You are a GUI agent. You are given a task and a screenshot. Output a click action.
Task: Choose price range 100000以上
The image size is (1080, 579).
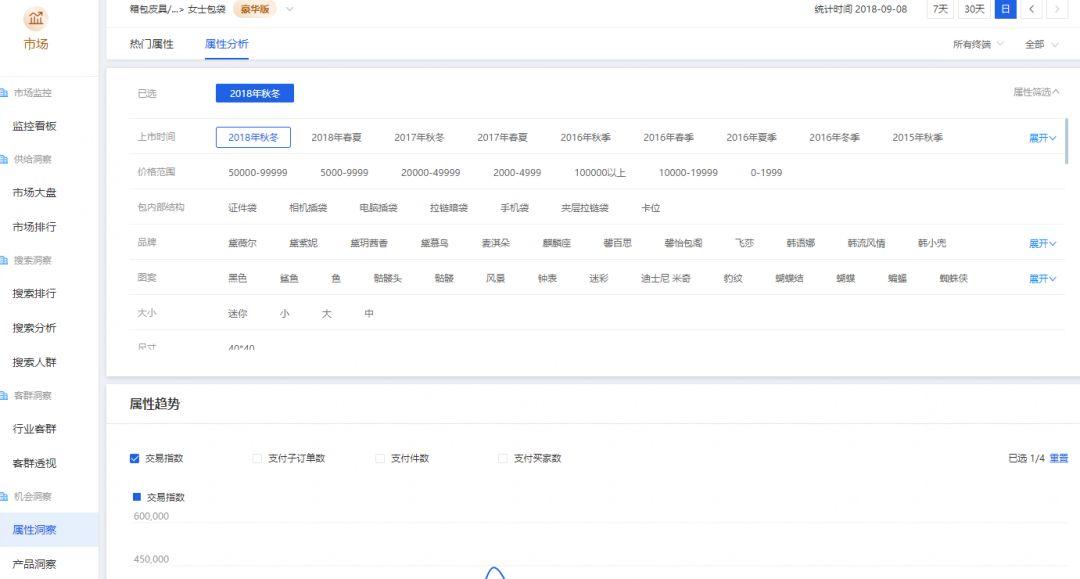coord(600,172)
